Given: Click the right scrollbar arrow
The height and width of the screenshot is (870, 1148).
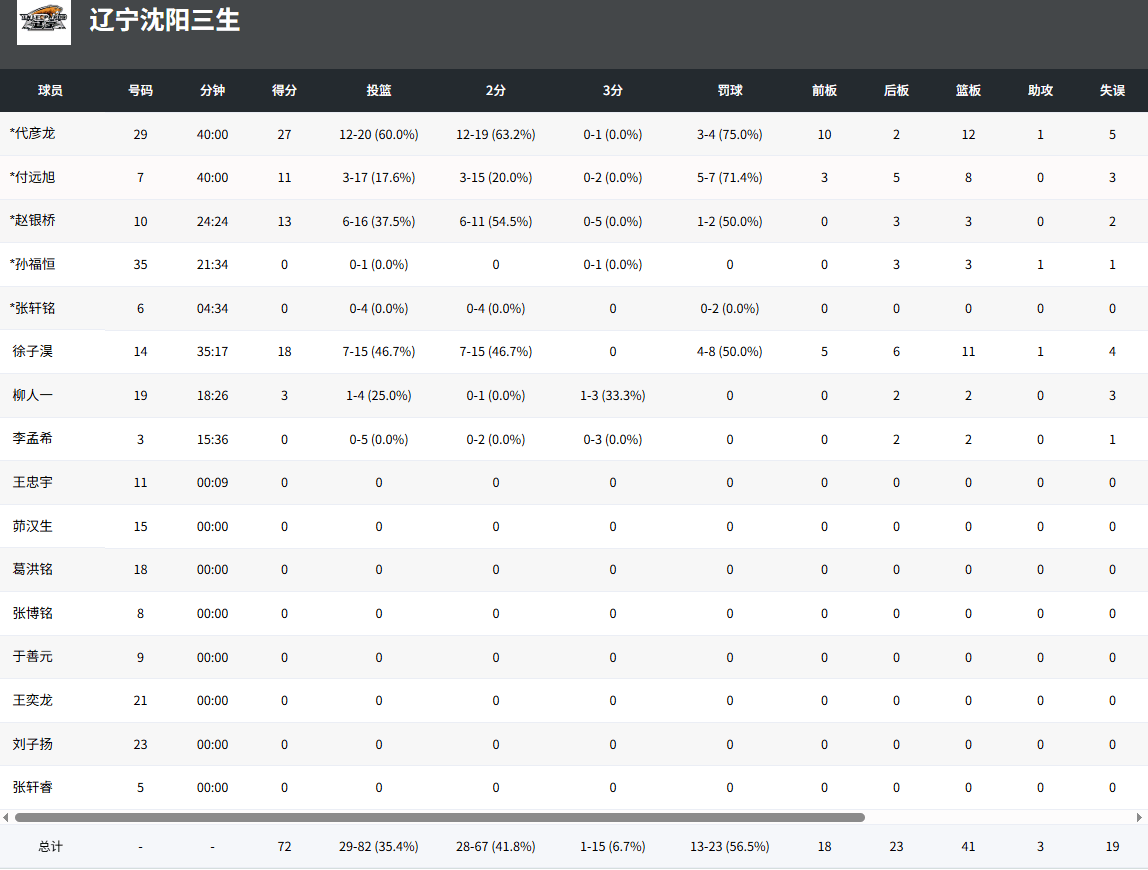Looking at the screenshot, I should 1139,817.
